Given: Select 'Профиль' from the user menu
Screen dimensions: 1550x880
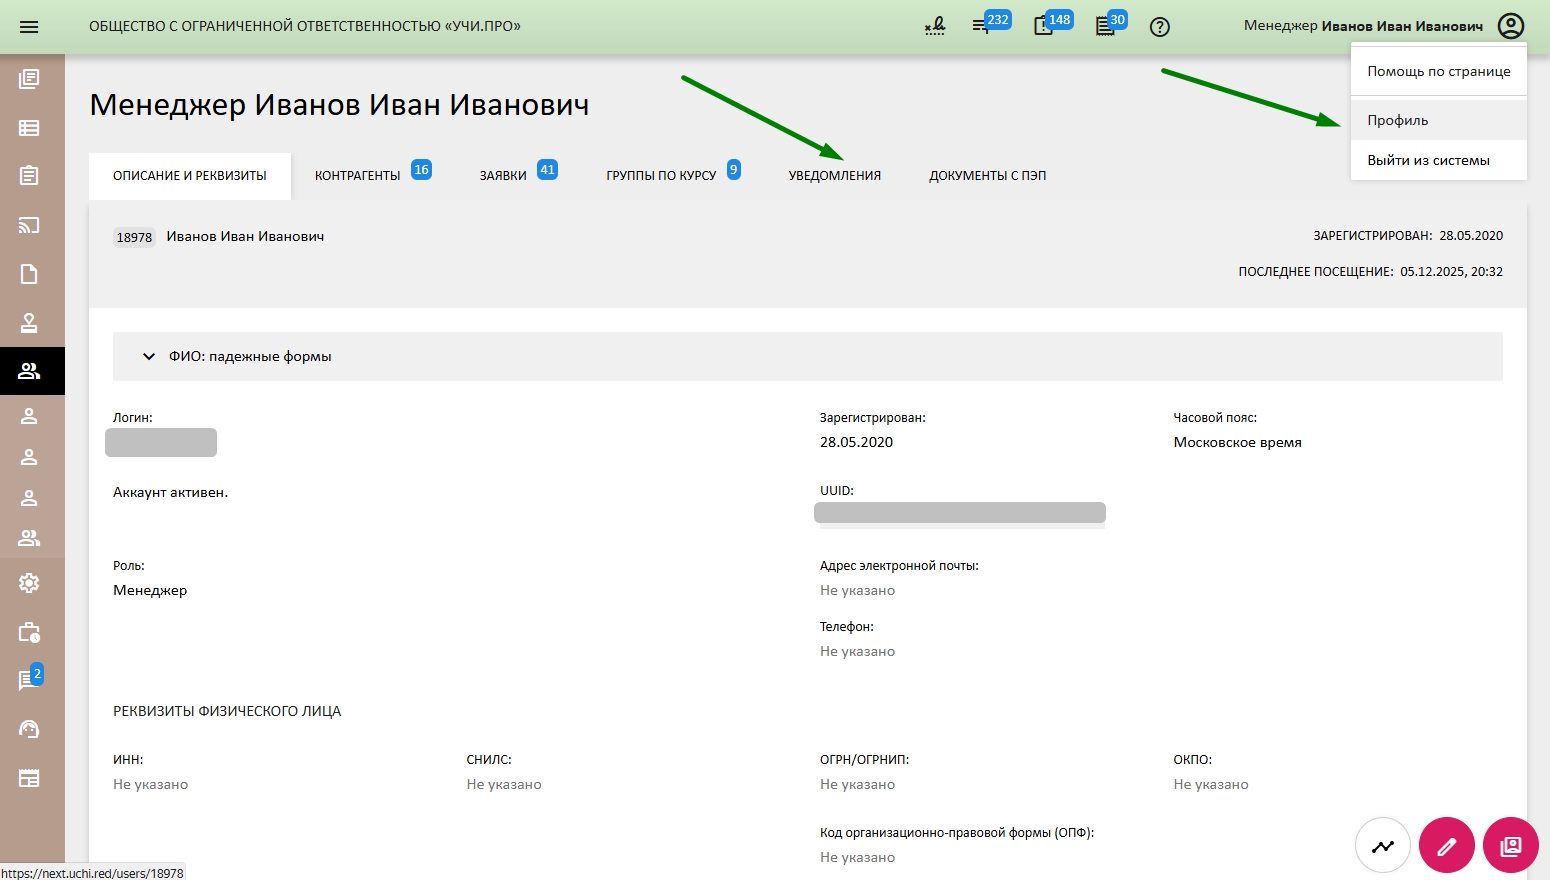Looking at the screenshot, I should (x=1397, y=120).
